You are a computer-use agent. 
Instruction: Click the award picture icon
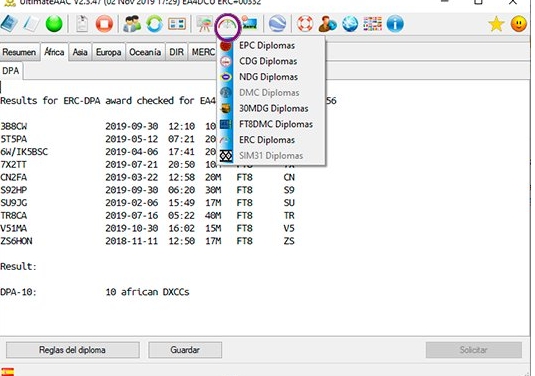pos(249,24)
